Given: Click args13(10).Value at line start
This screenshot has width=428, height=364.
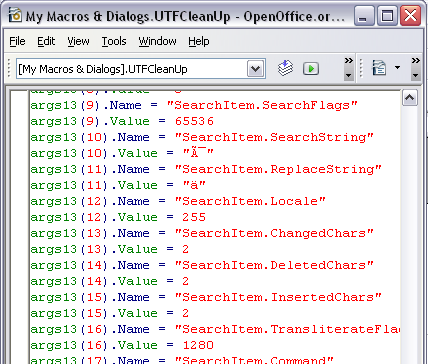Looking at the screenshot, I should (x=94, y=153).
